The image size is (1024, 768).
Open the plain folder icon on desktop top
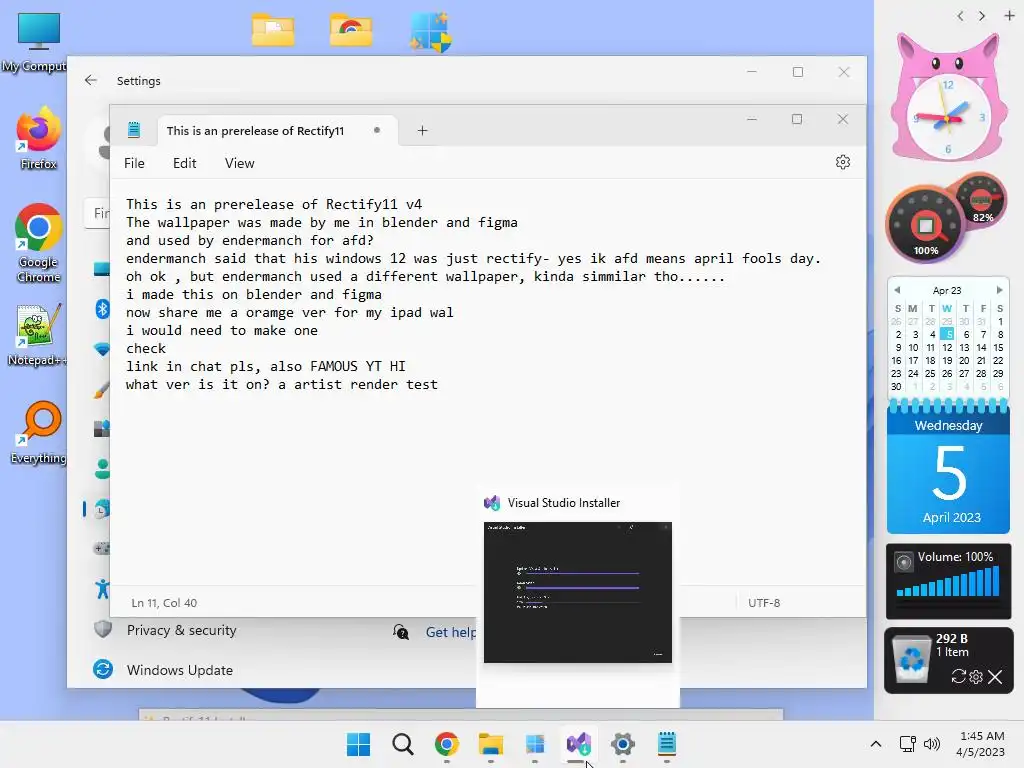click(273, 30)
